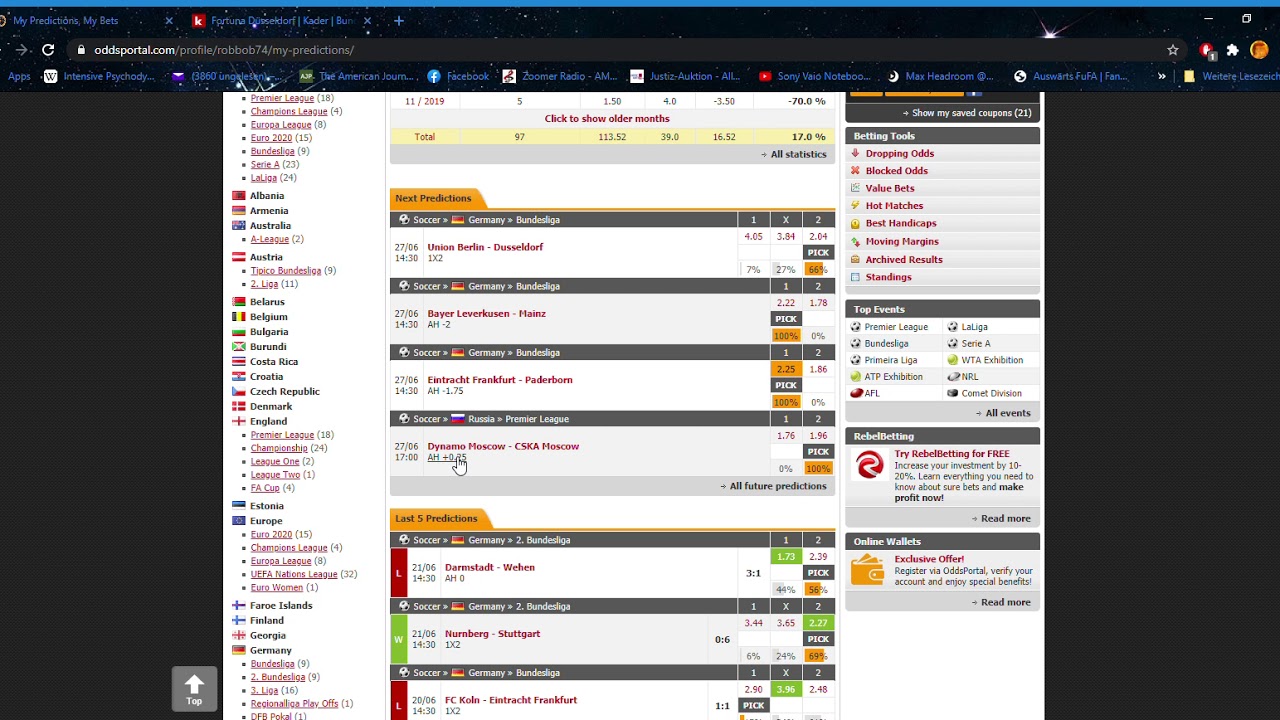Open Tipico Bundesliga under Austria
The image size is (1280, 720).
coord(286,271)
